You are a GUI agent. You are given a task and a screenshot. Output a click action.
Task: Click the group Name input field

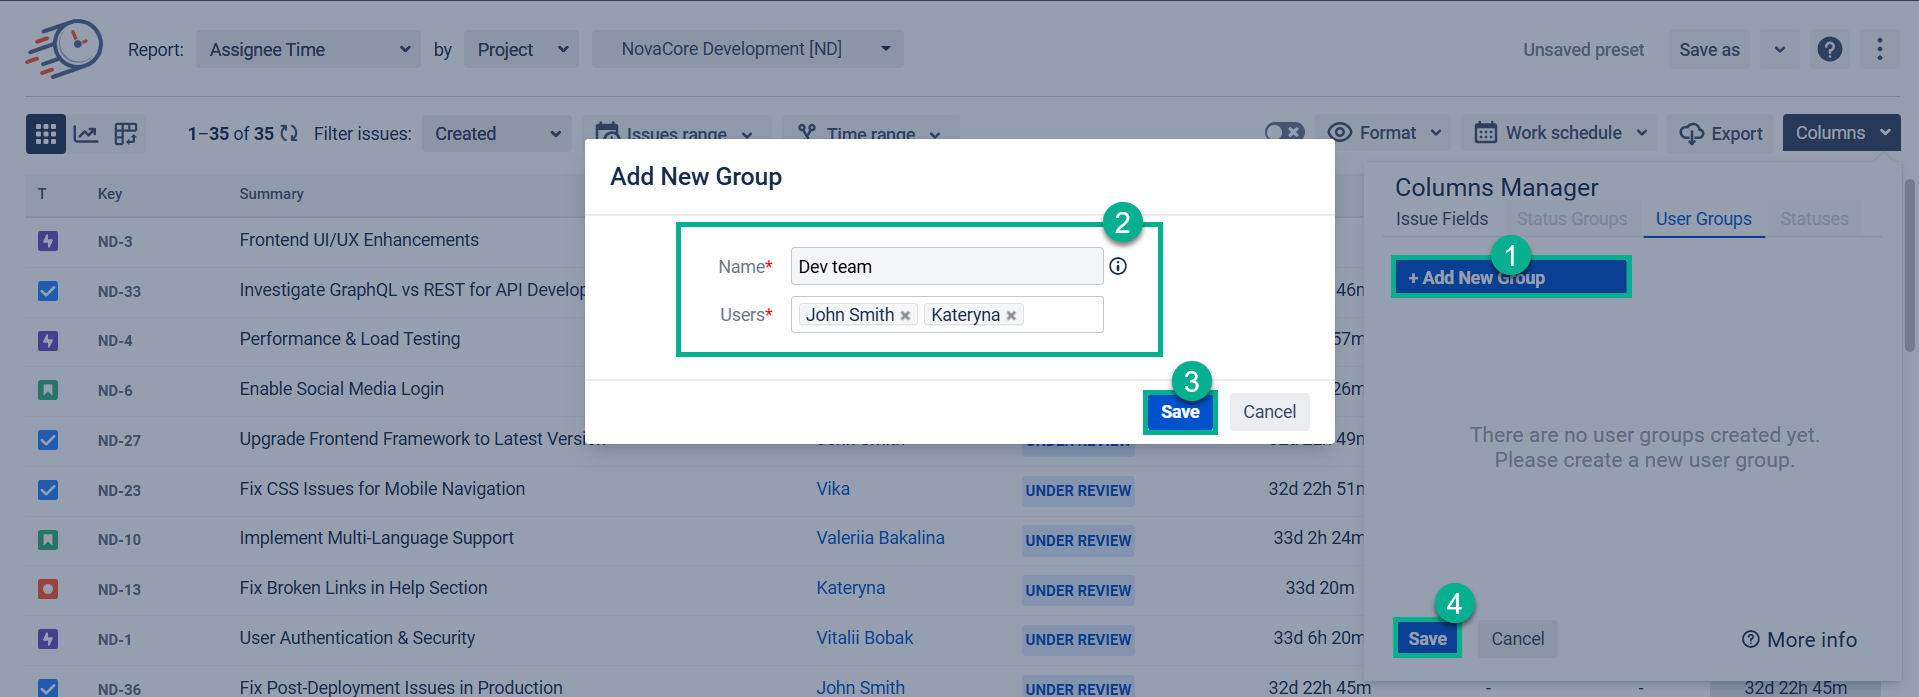tap(946, 267)
